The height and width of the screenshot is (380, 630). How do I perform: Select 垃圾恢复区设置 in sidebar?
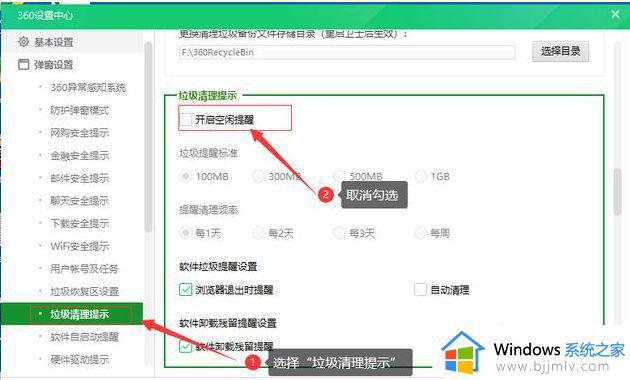coord(84,291)
